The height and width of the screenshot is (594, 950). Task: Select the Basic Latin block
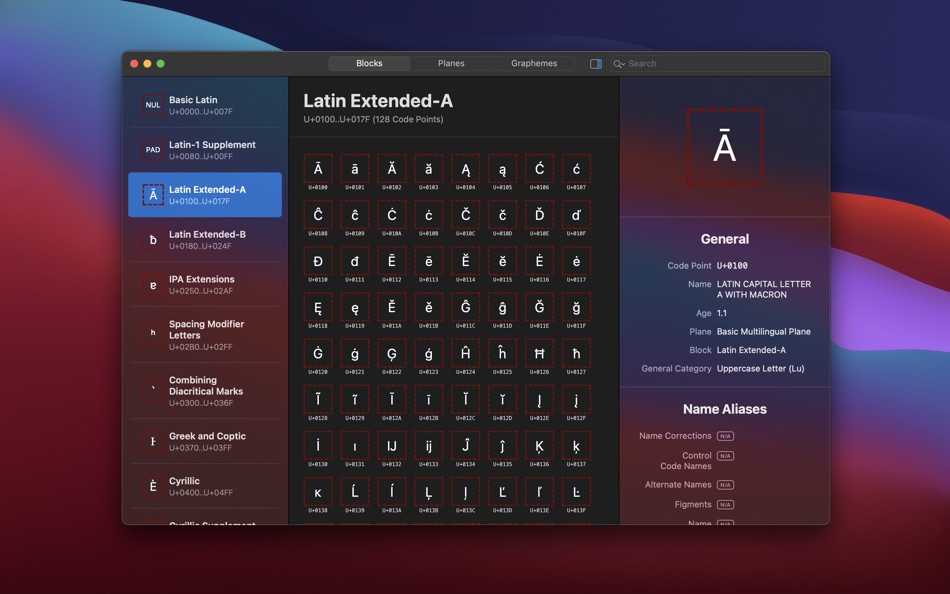point(205,105)
